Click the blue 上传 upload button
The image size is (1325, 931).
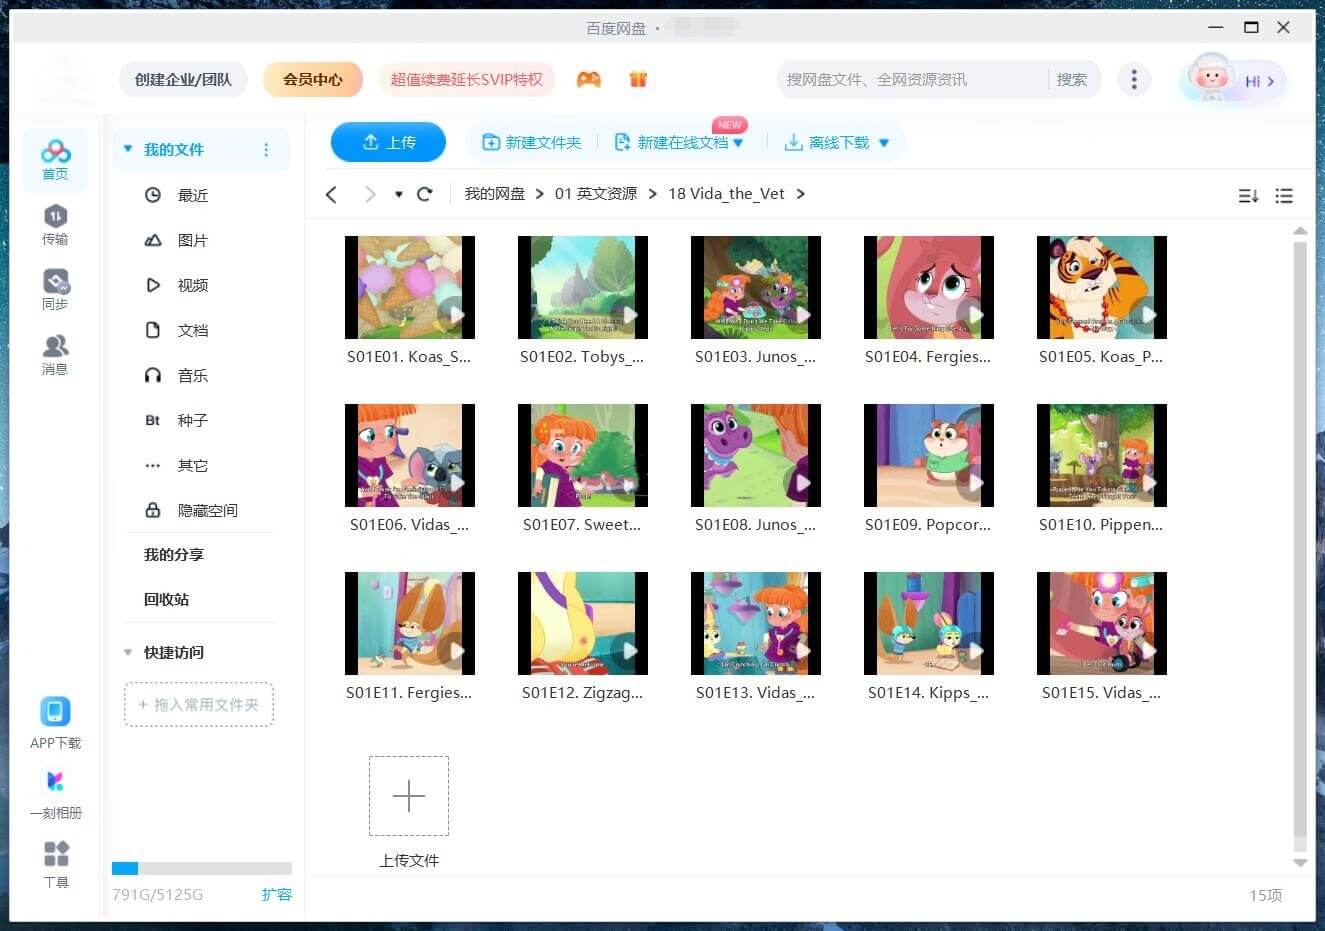388,143
